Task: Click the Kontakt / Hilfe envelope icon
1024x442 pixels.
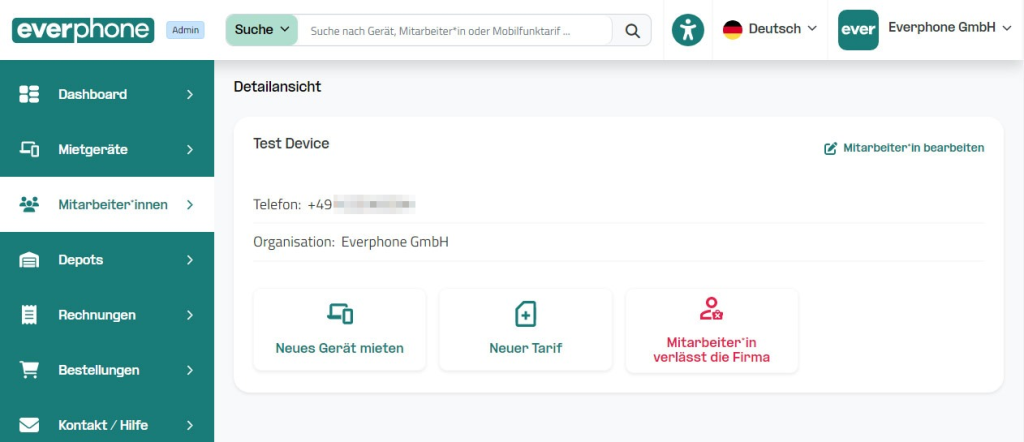Action: pos(29,425)
